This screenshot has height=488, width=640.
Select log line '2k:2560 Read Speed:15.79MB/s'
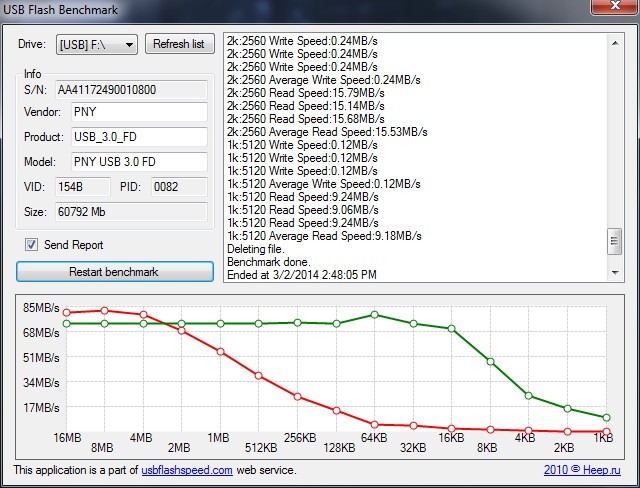click(x=306, y=93)
